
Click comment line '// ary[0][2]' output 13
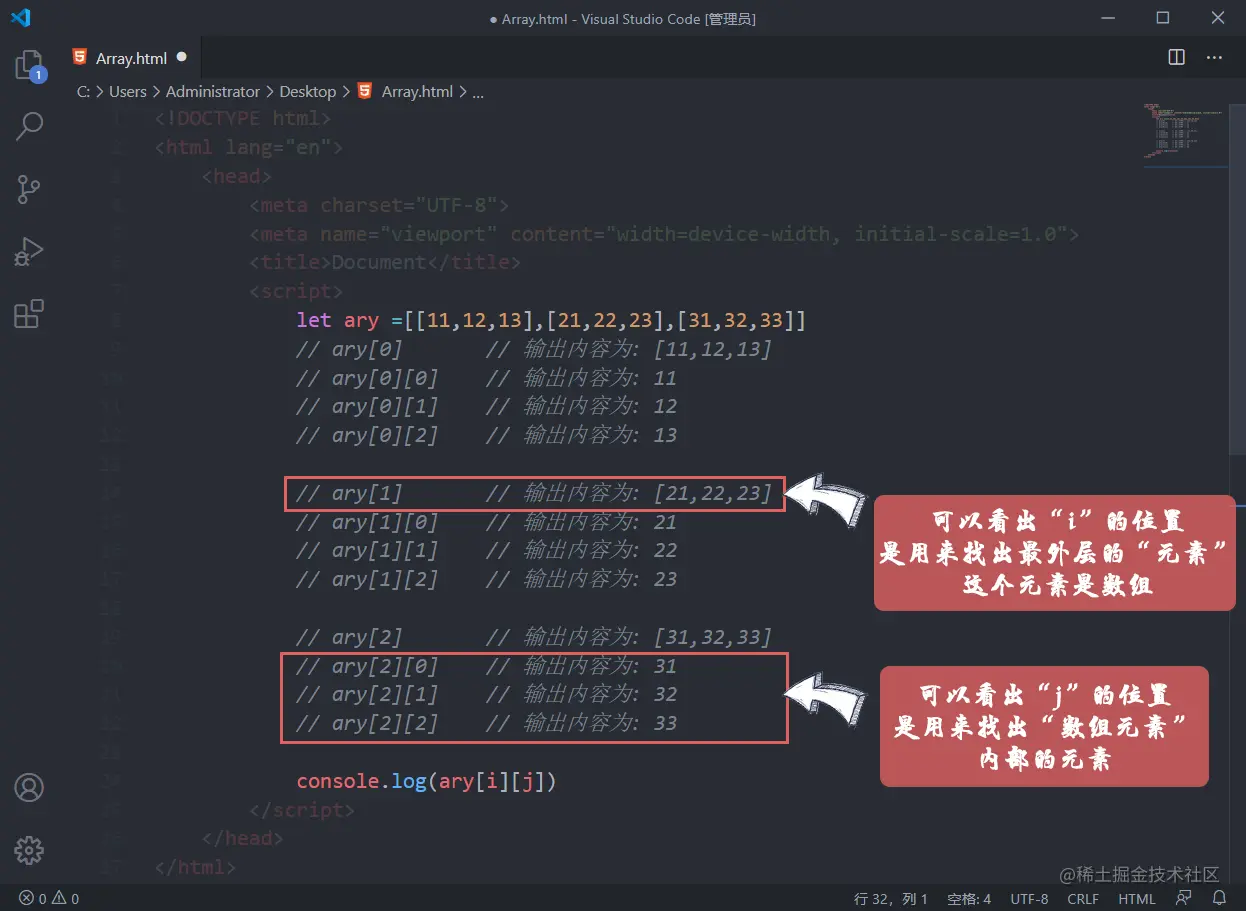coord(487,435)
